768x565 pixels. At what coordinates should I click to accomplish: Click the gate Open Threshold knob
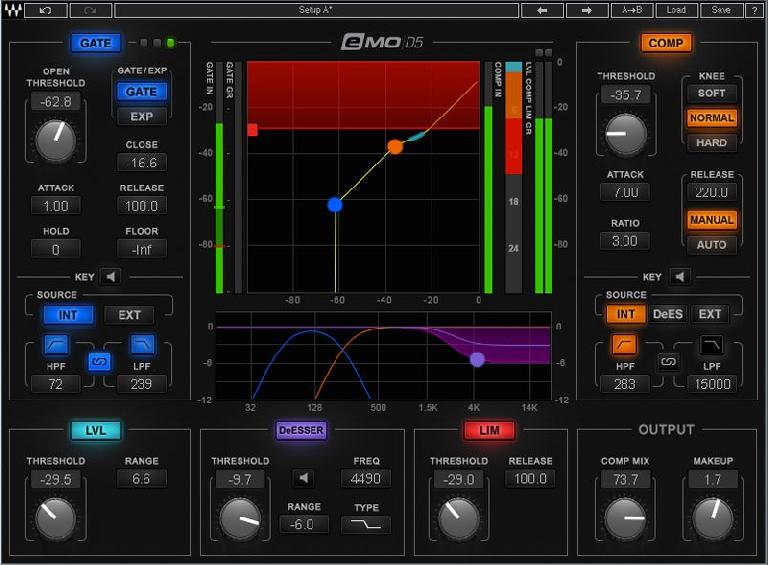coord(56,141)
